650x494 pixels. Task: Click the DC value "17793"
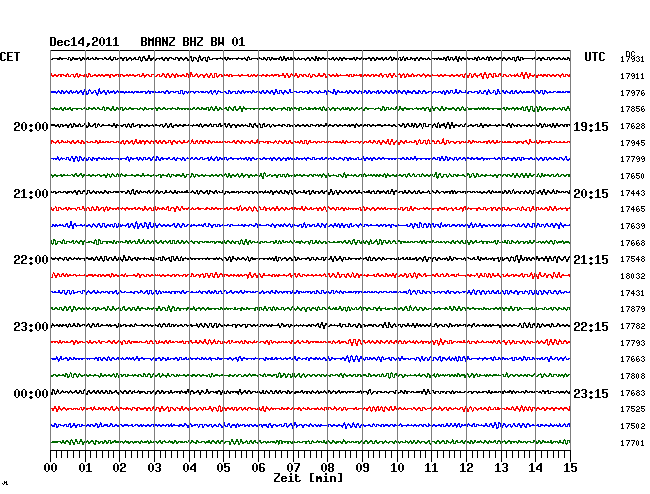point(633,344)
